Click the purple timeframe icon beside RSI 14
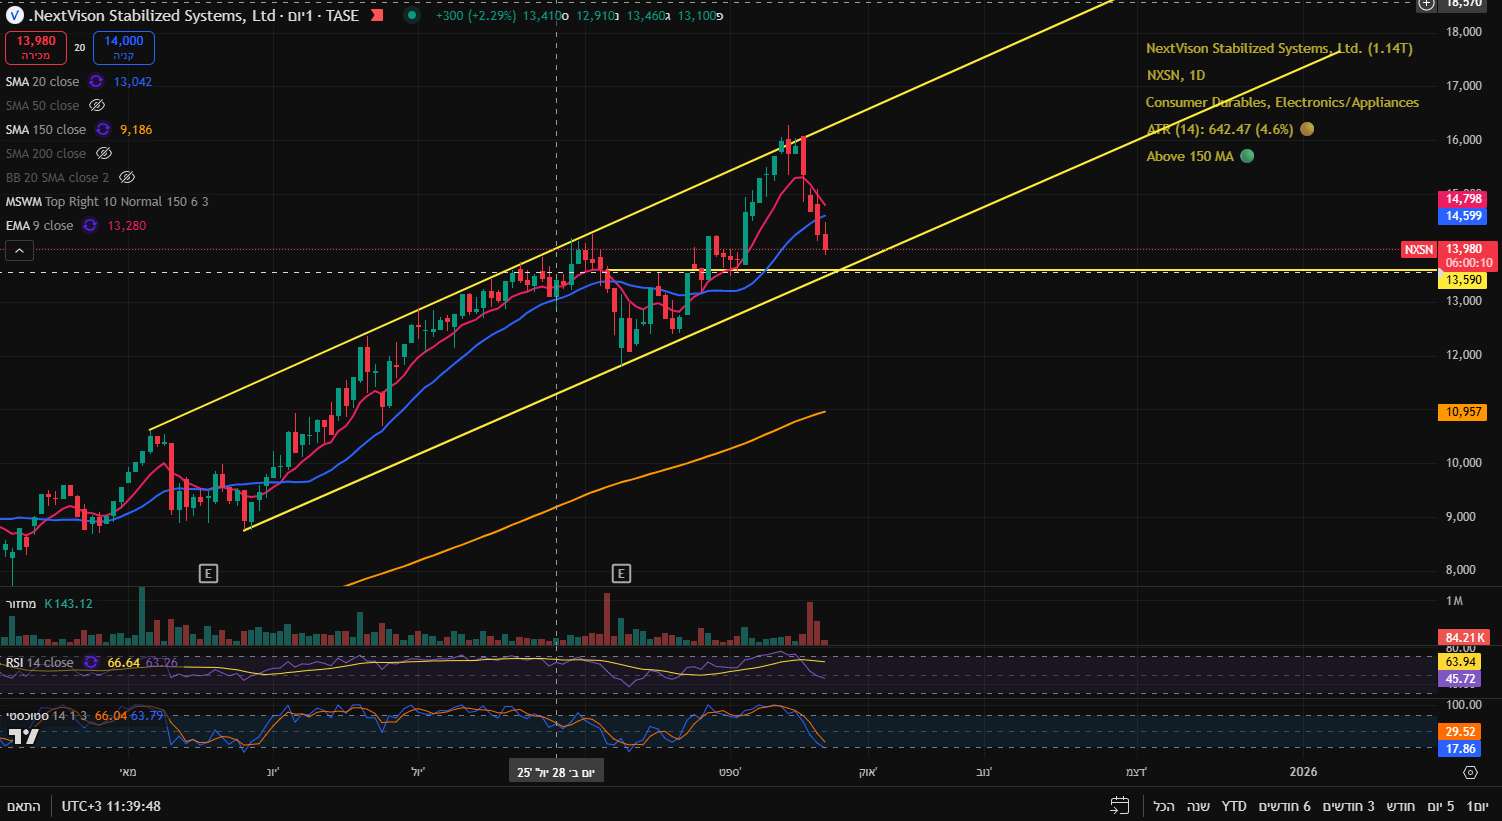Viewport: 1502px width, 821px height. pyautogui.click(x=91, y=662)
